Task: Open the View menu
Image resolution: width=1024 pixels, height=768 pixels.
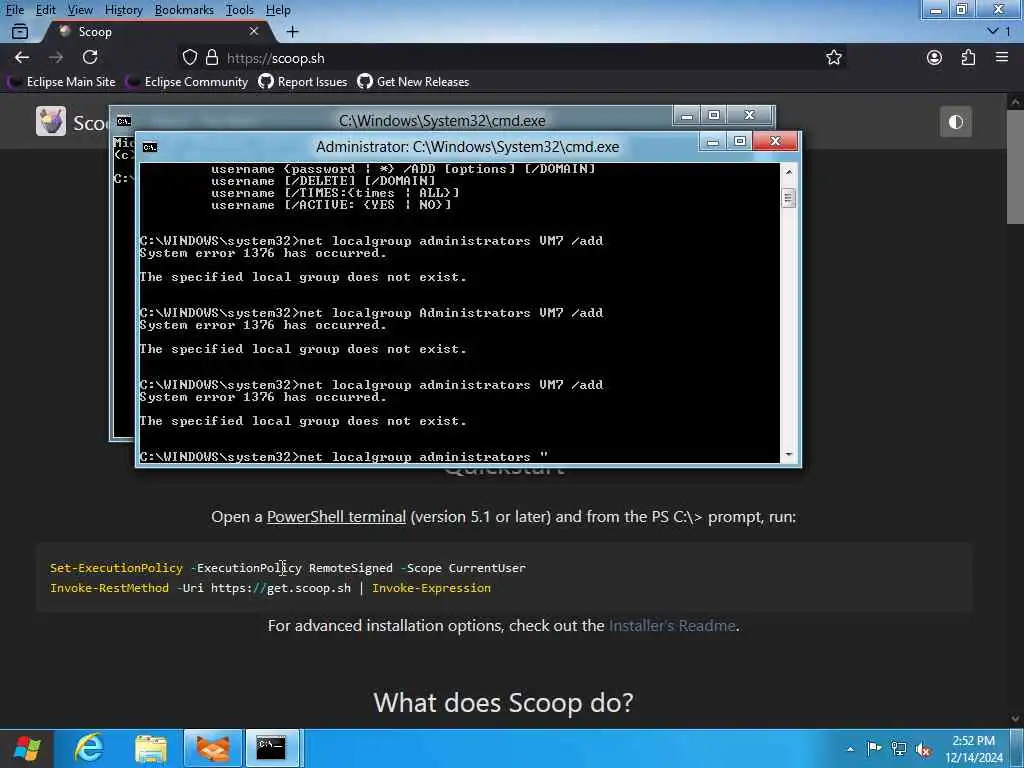Action: click(x=80, y=10)
